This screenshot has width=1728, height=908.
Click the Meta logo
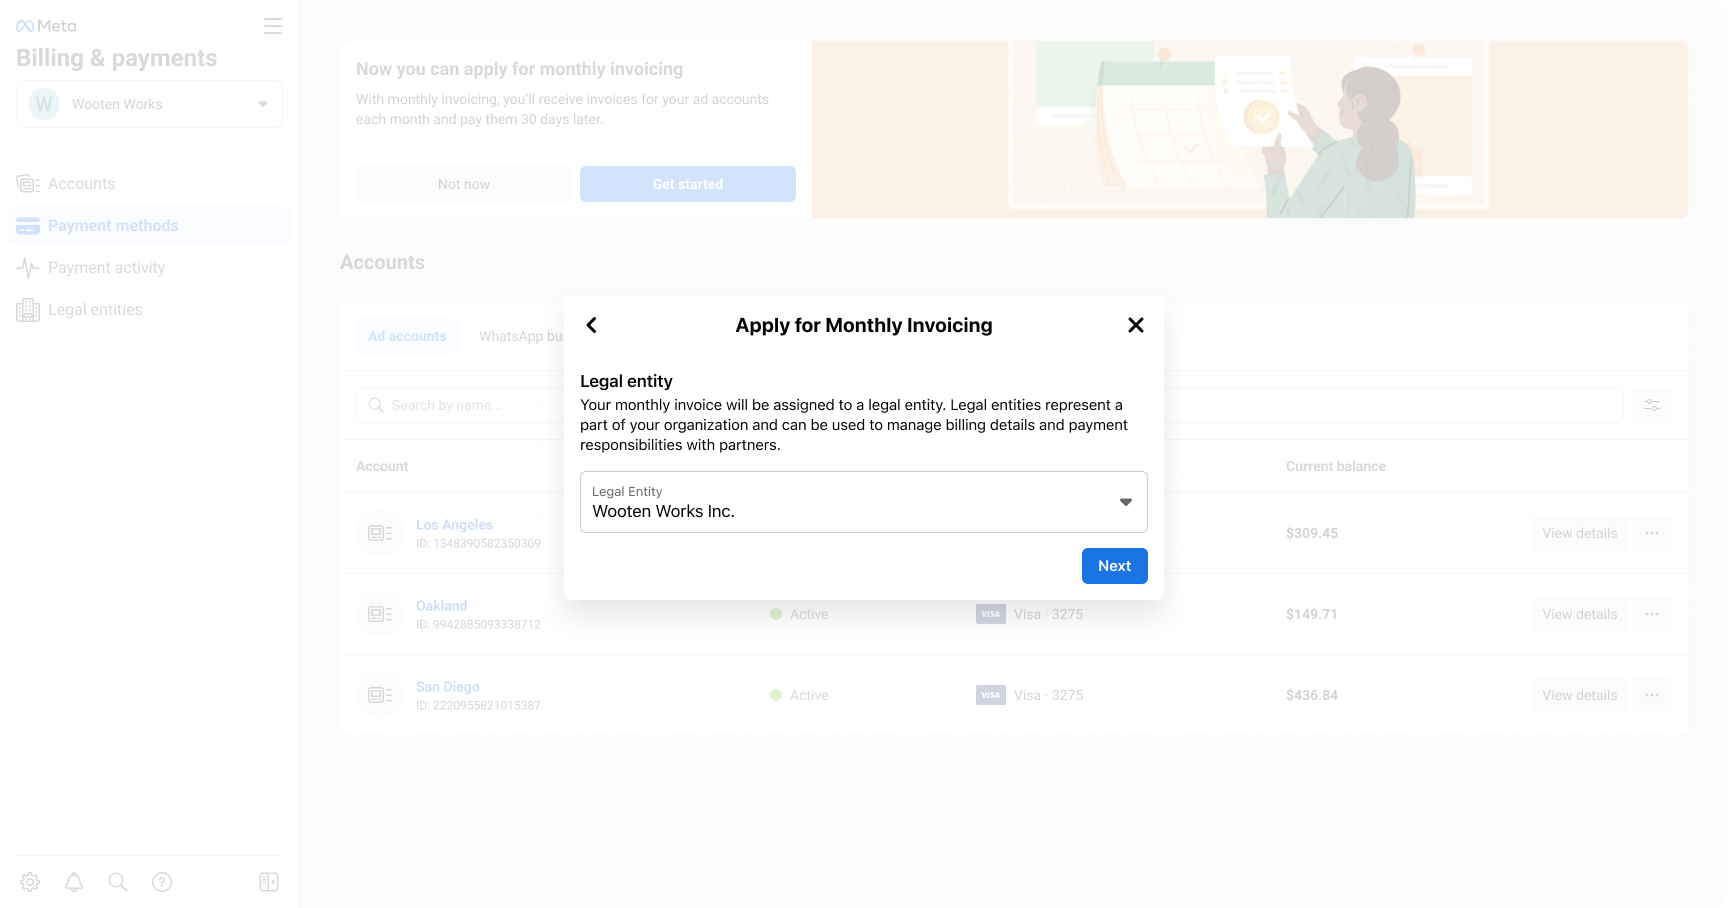(46, 26)
